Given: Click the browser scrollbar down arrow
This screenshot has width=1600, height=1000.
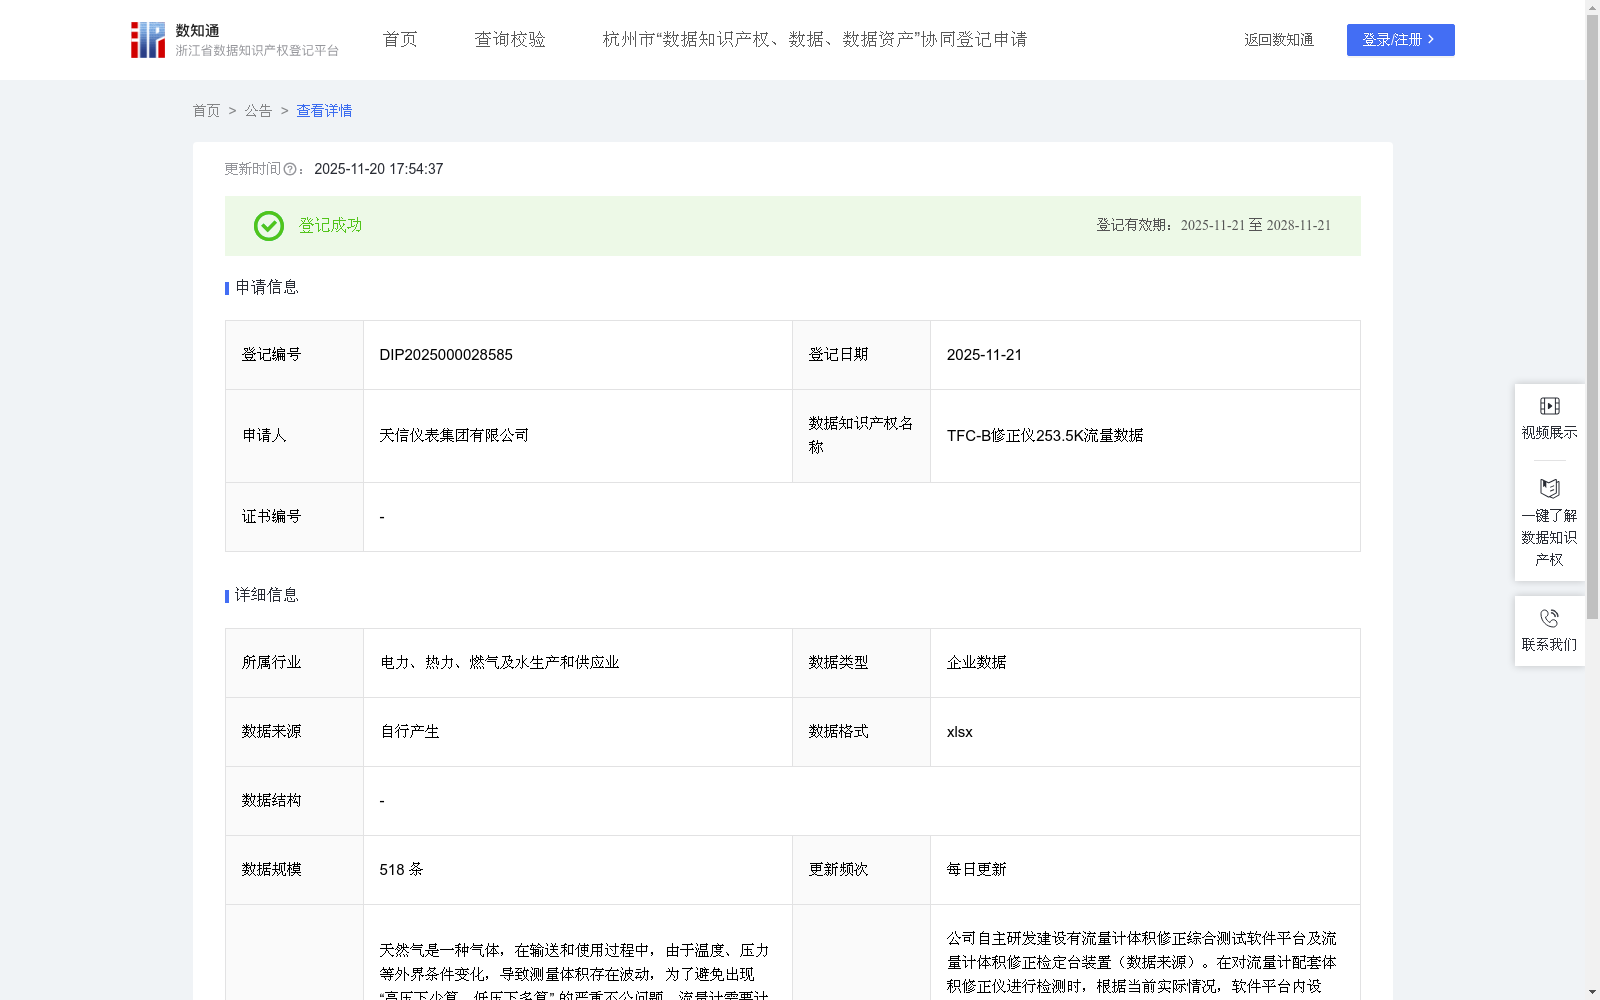Looking at the screenshot, I should (1592, 992).
